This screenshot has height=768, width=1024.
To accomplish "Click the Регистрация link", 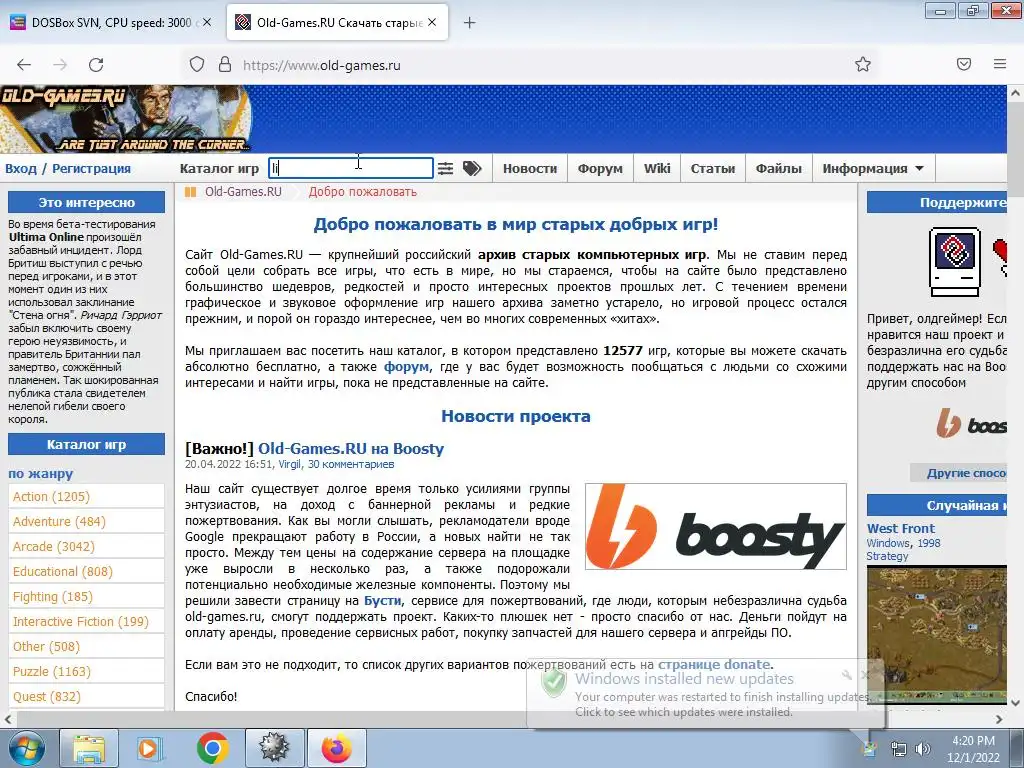I will pyautogui.click(x=91, y=168).
